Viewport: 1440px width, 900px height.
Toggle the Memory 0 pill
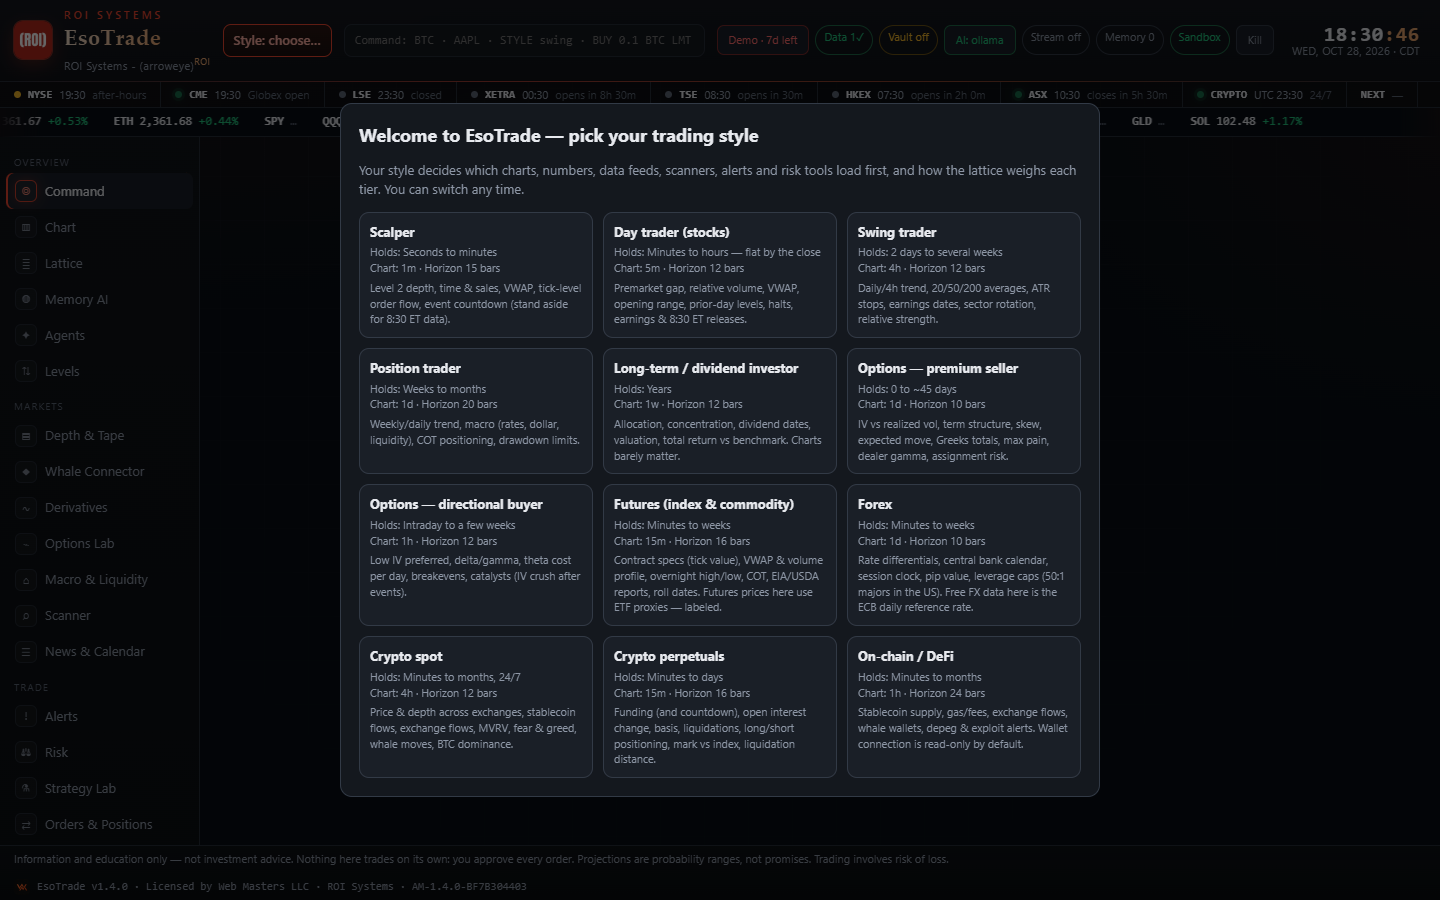pyautogui.click(x=1130, y=39)
